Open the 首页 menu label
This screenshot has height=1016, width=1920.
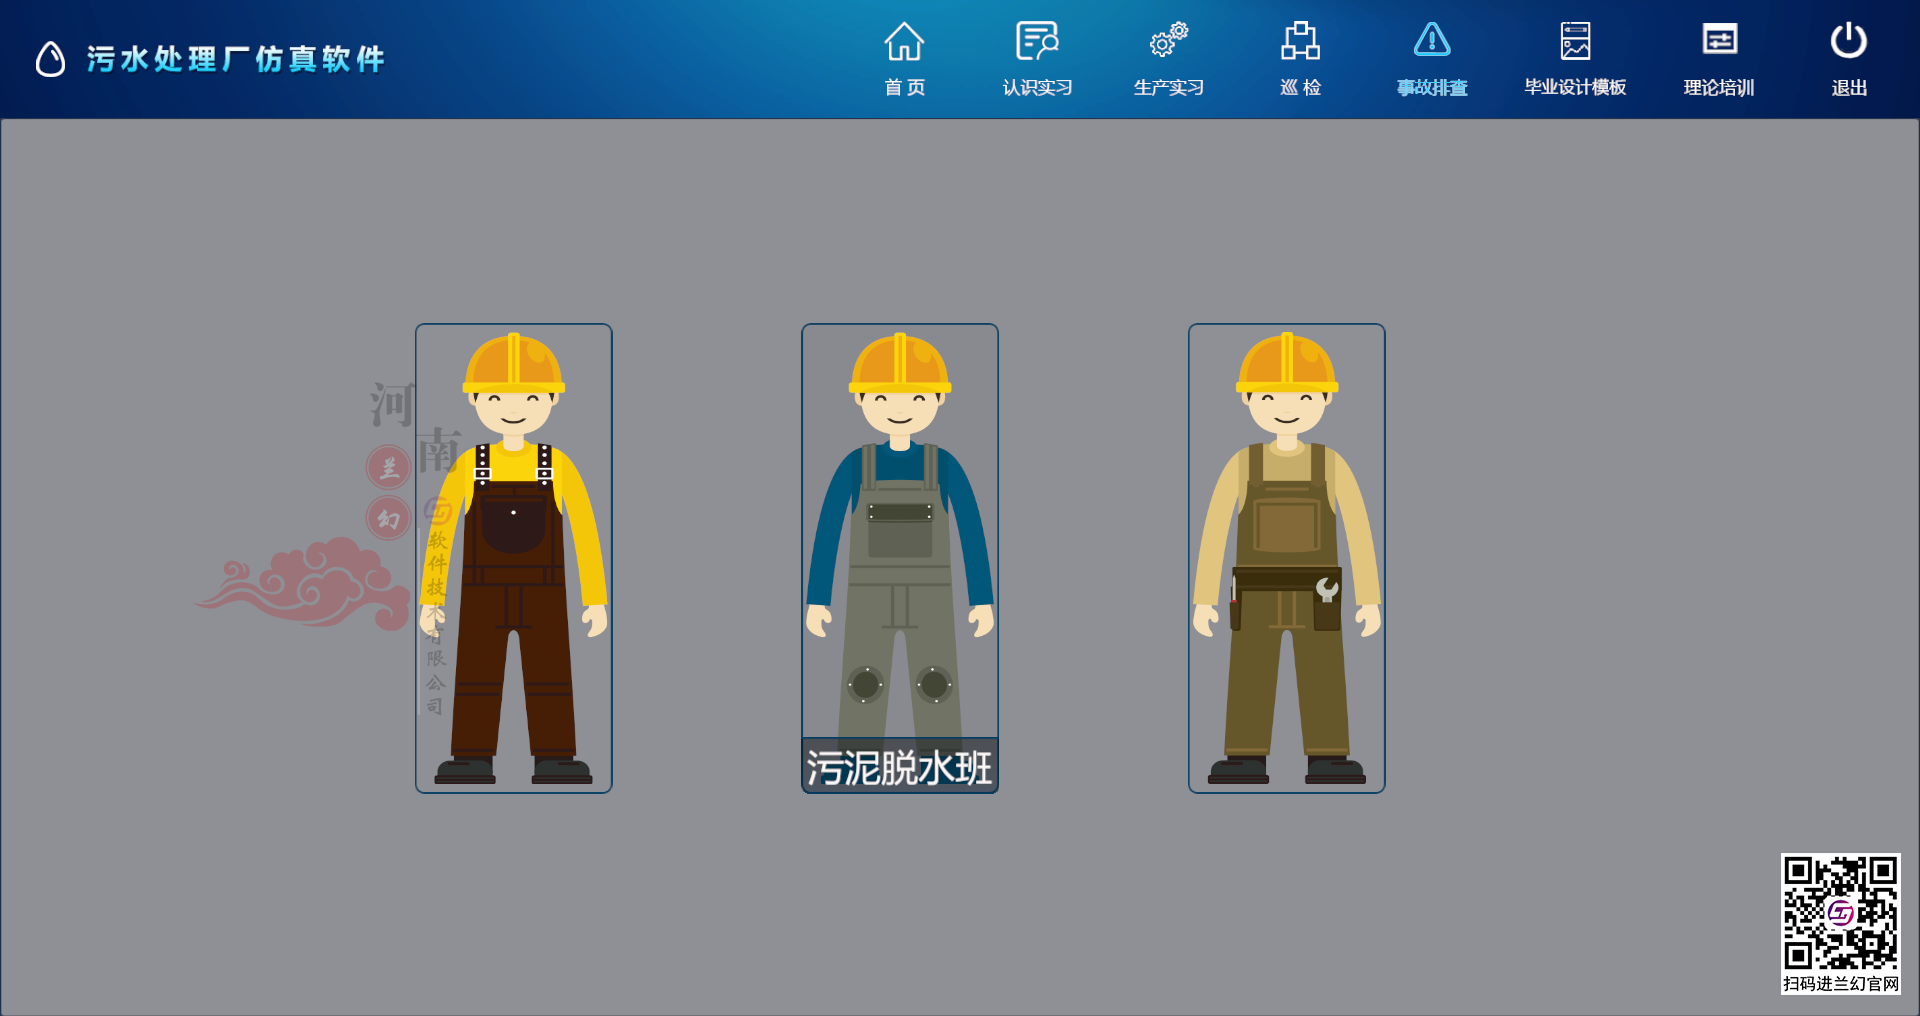tap(904, 88)
